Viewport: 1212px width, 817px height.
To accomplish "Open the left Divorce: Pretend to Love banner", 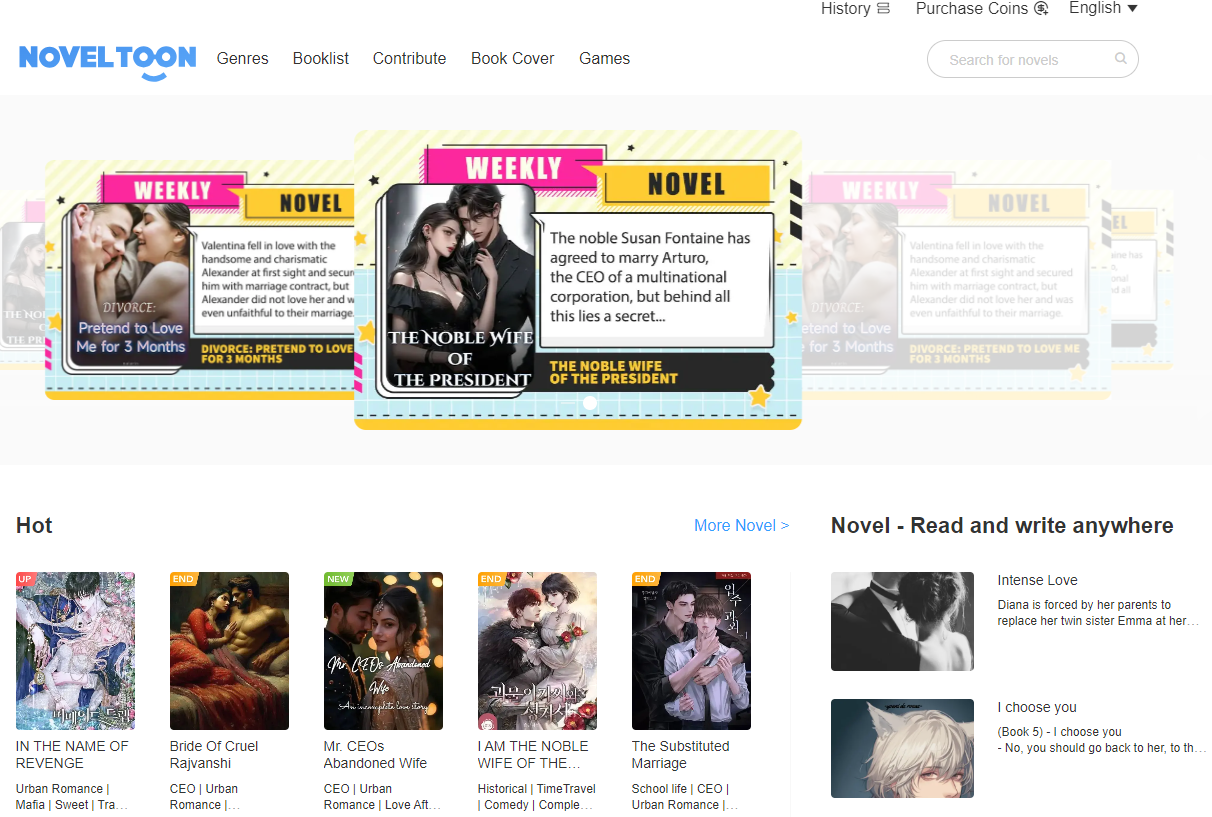I will tap(200, 280).
